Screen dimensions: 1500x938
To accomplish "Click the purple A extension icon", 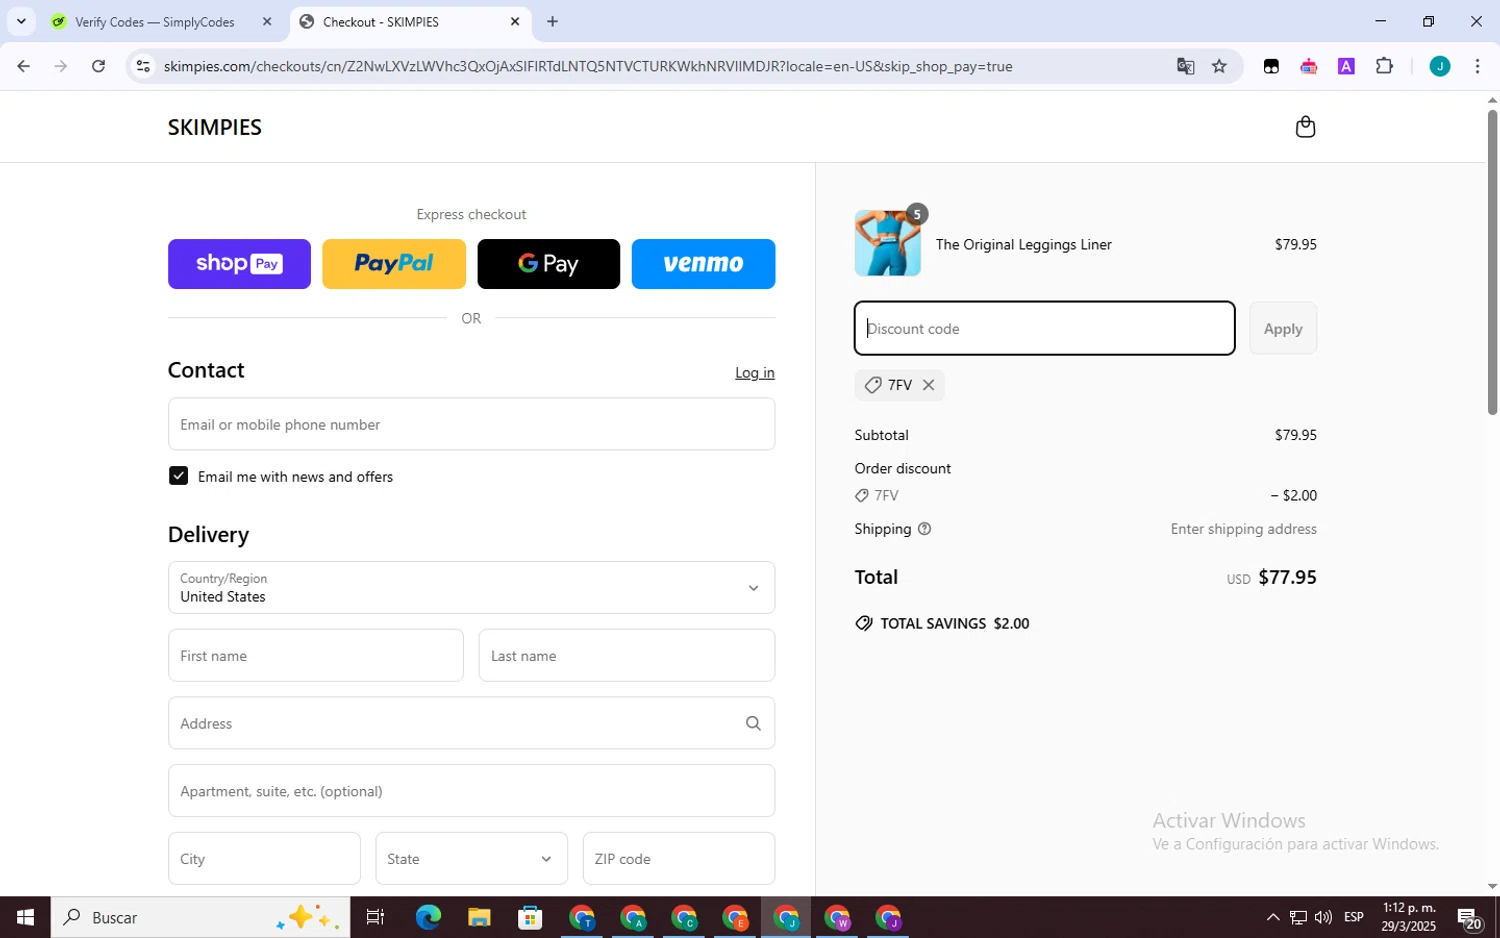I will [x=1346, y=66].
